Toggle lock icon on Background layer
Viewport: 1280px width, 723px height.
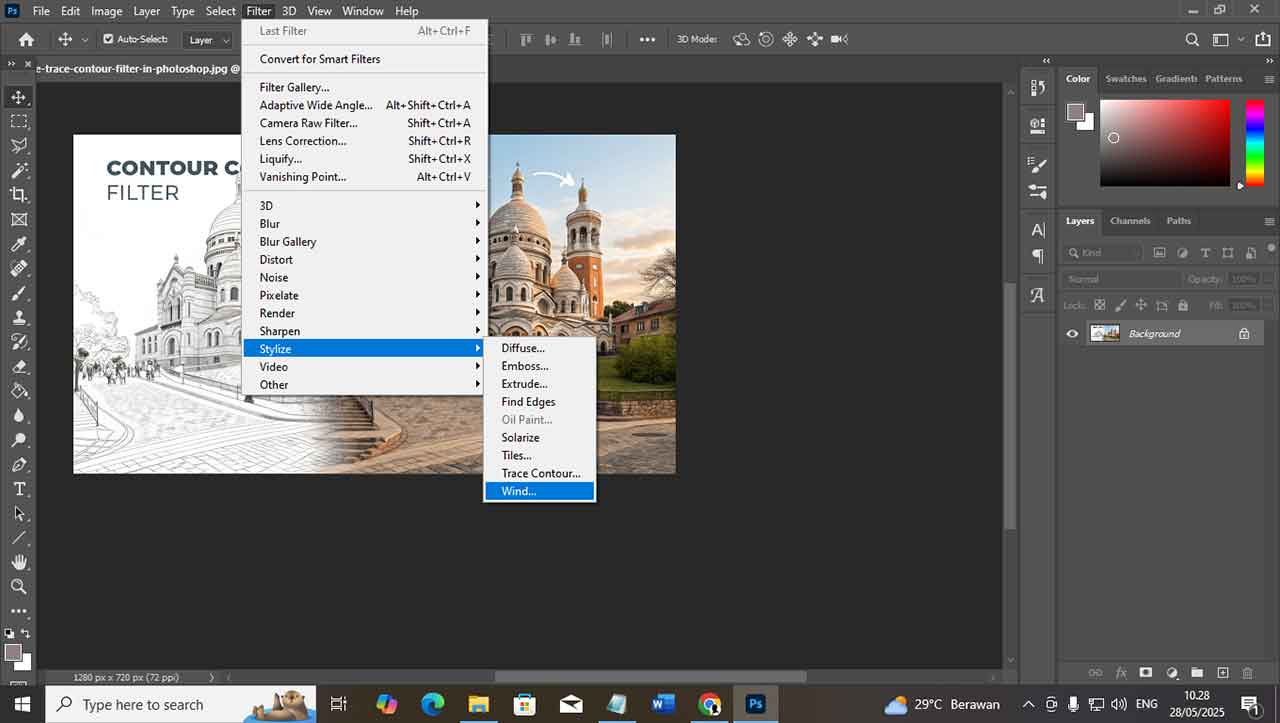[1244, 334]
